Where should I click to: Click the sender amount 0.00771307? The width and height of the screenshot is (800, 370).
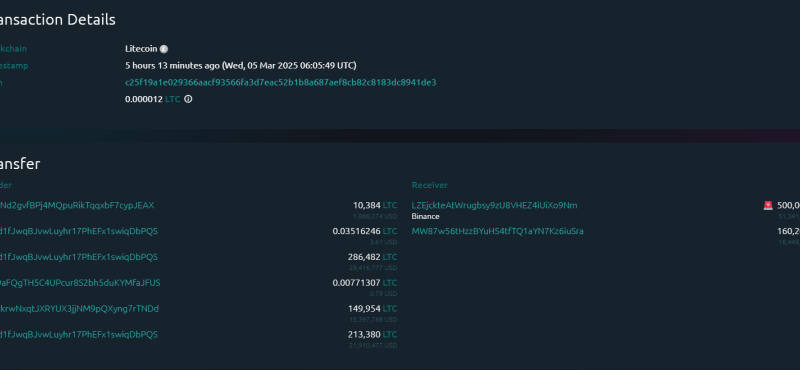pos(357,283)
